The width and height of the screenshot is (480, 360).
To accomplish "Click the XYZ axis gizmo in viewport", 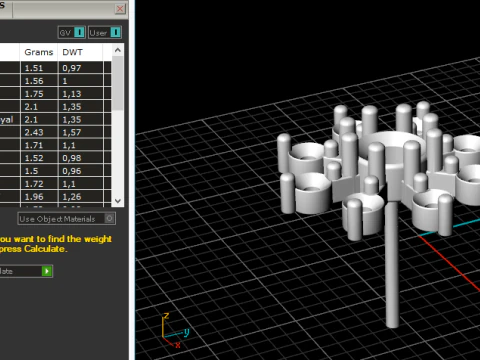I will (175, 331).
